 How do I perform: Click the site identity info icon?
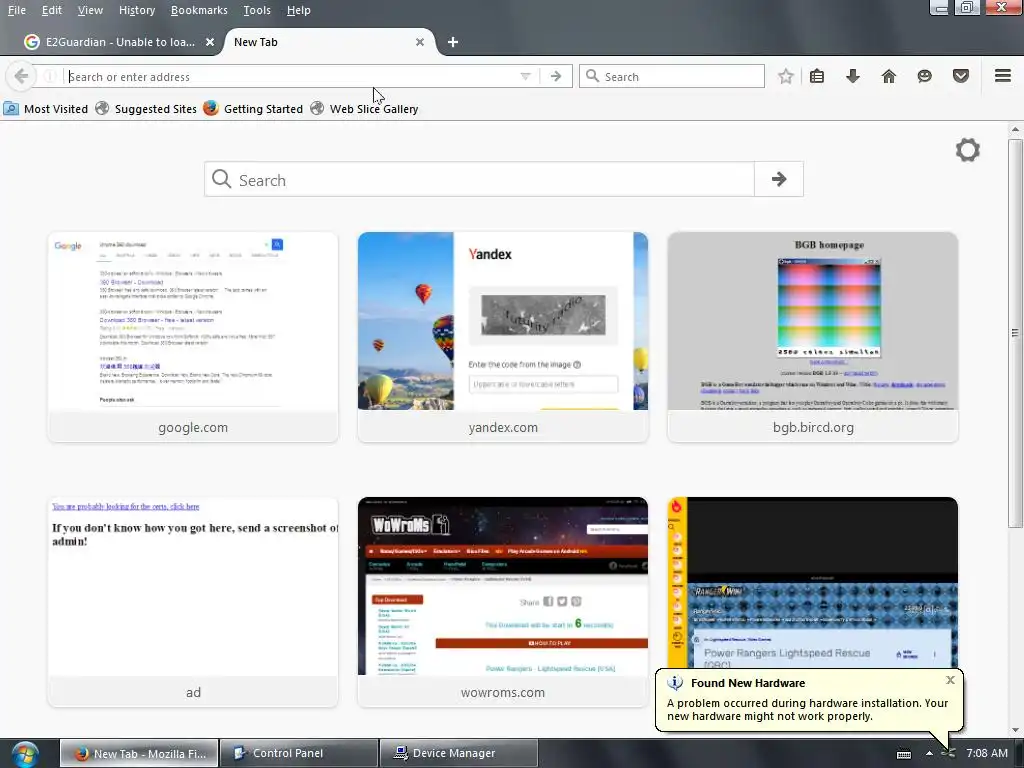point(50,76)
